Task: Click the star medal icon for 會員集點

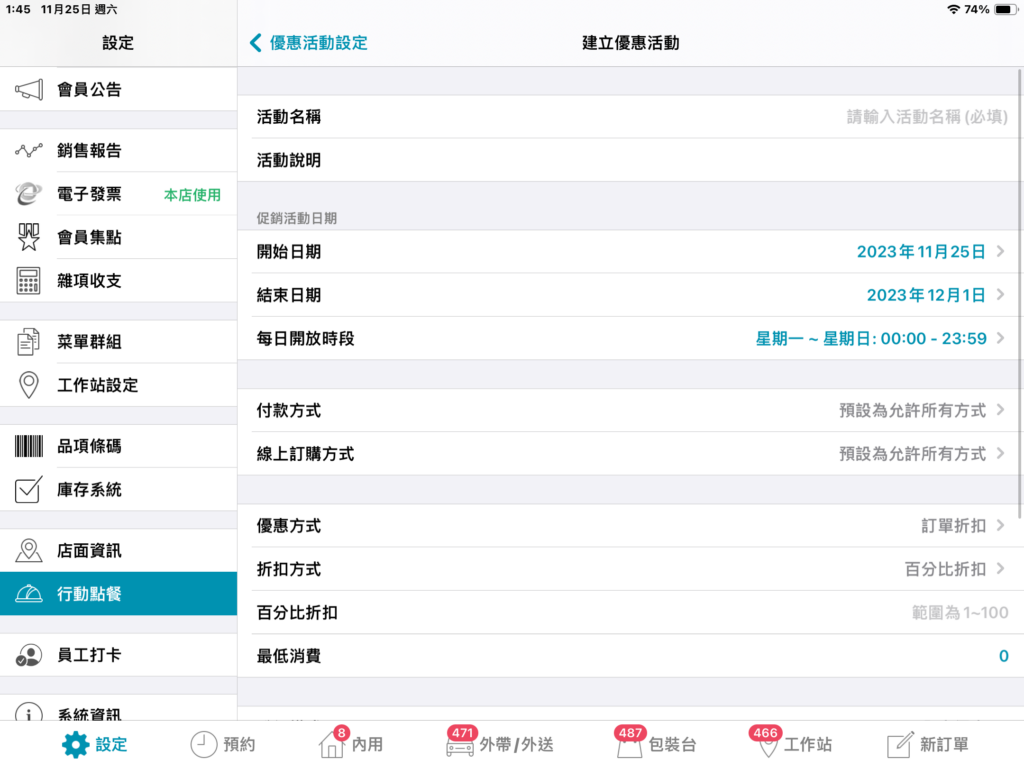Action: [29, 237]
